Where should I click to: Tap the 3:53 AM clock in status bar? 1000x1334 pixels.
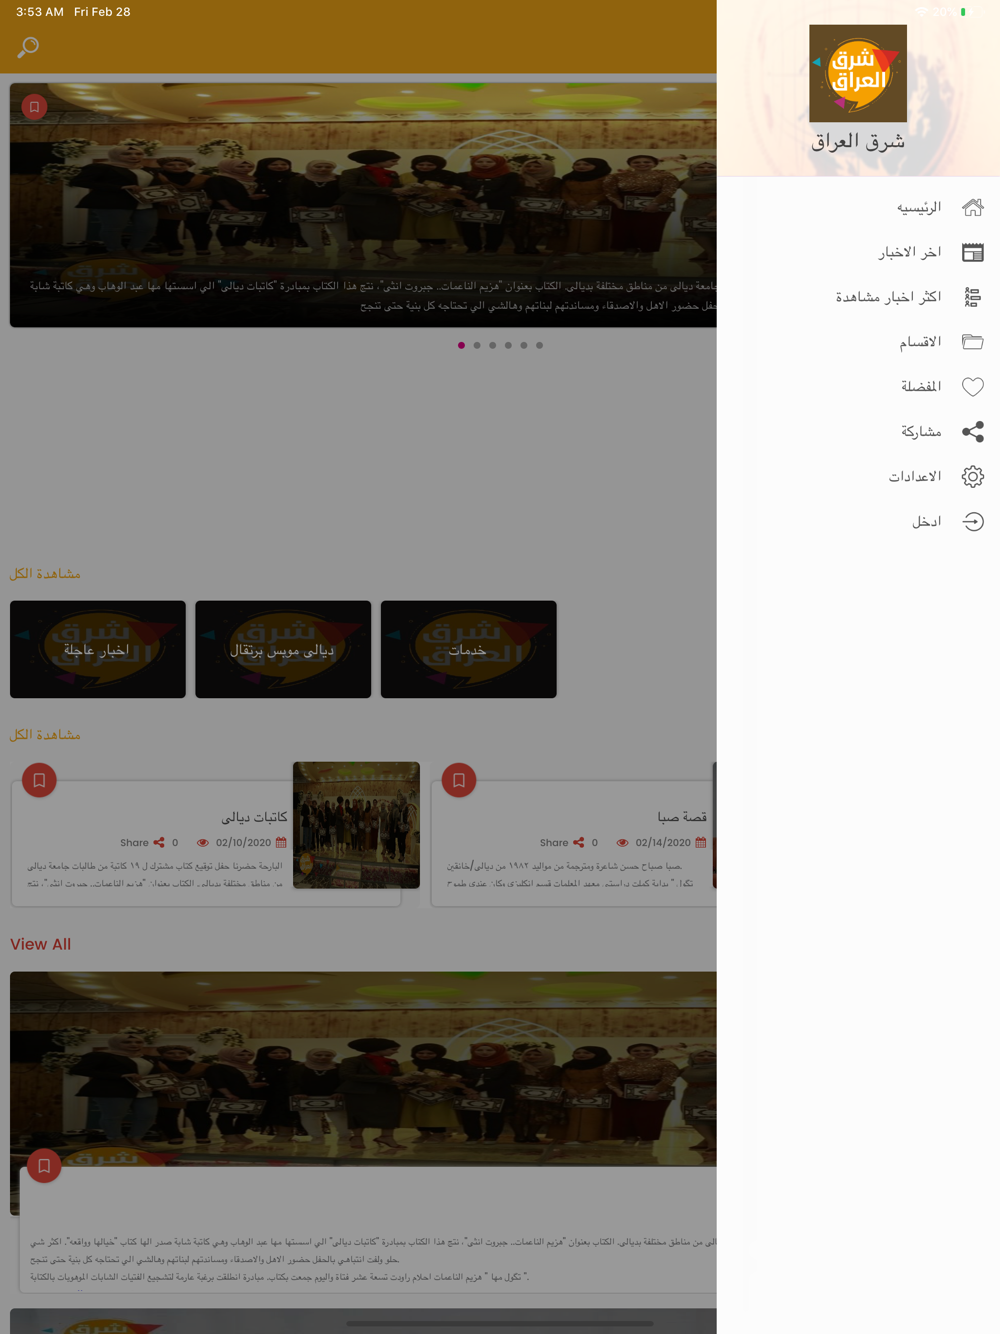tap(40, 12)
